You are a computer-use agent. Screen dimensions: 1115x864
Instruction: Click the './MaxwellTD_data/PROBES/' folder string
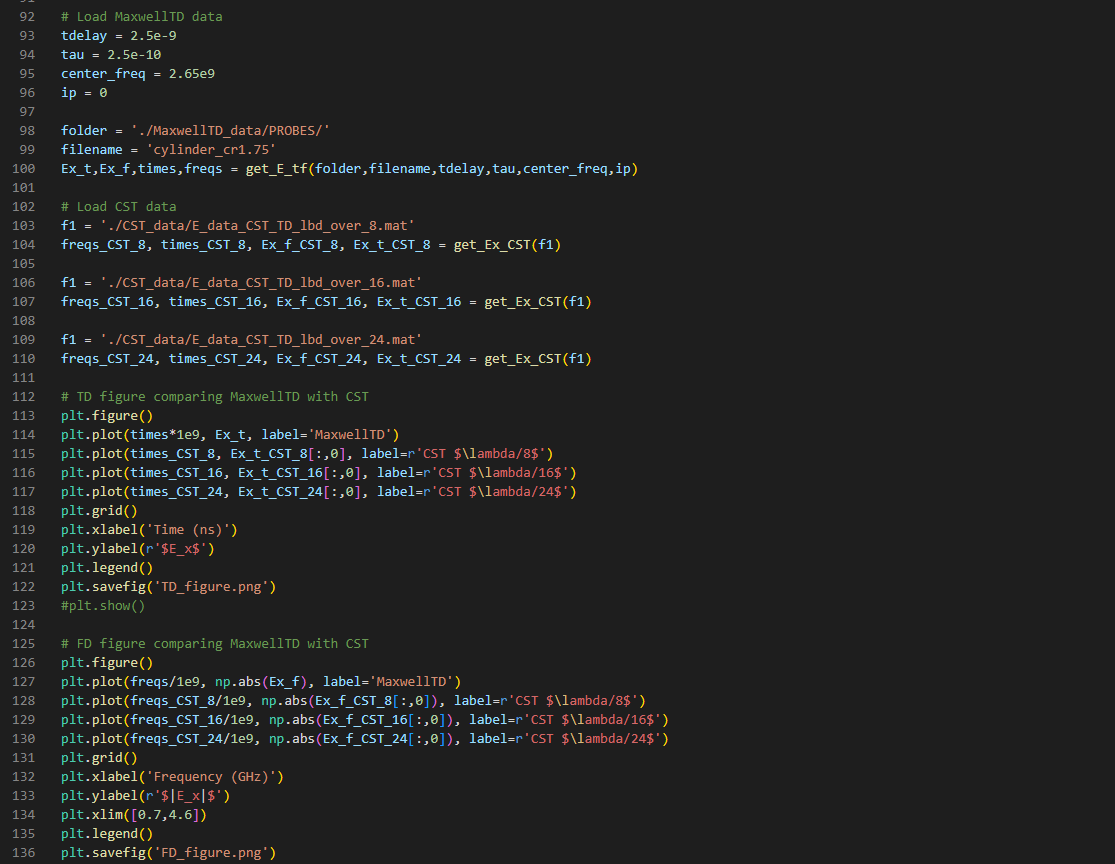tap(230, 131)
